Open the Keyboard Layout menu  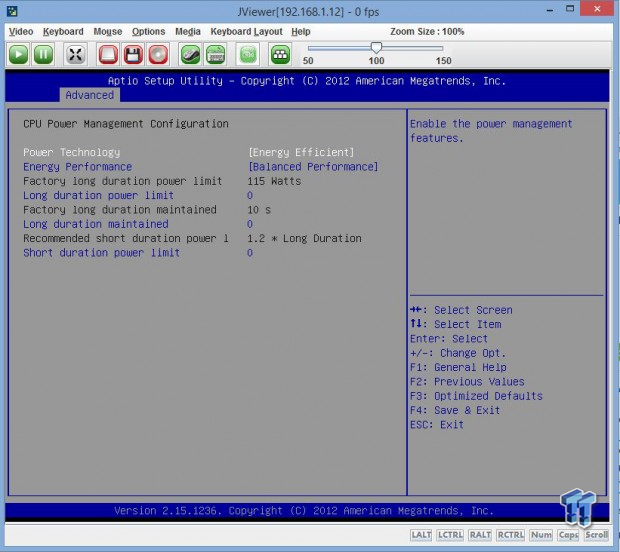tap(246, 32)
